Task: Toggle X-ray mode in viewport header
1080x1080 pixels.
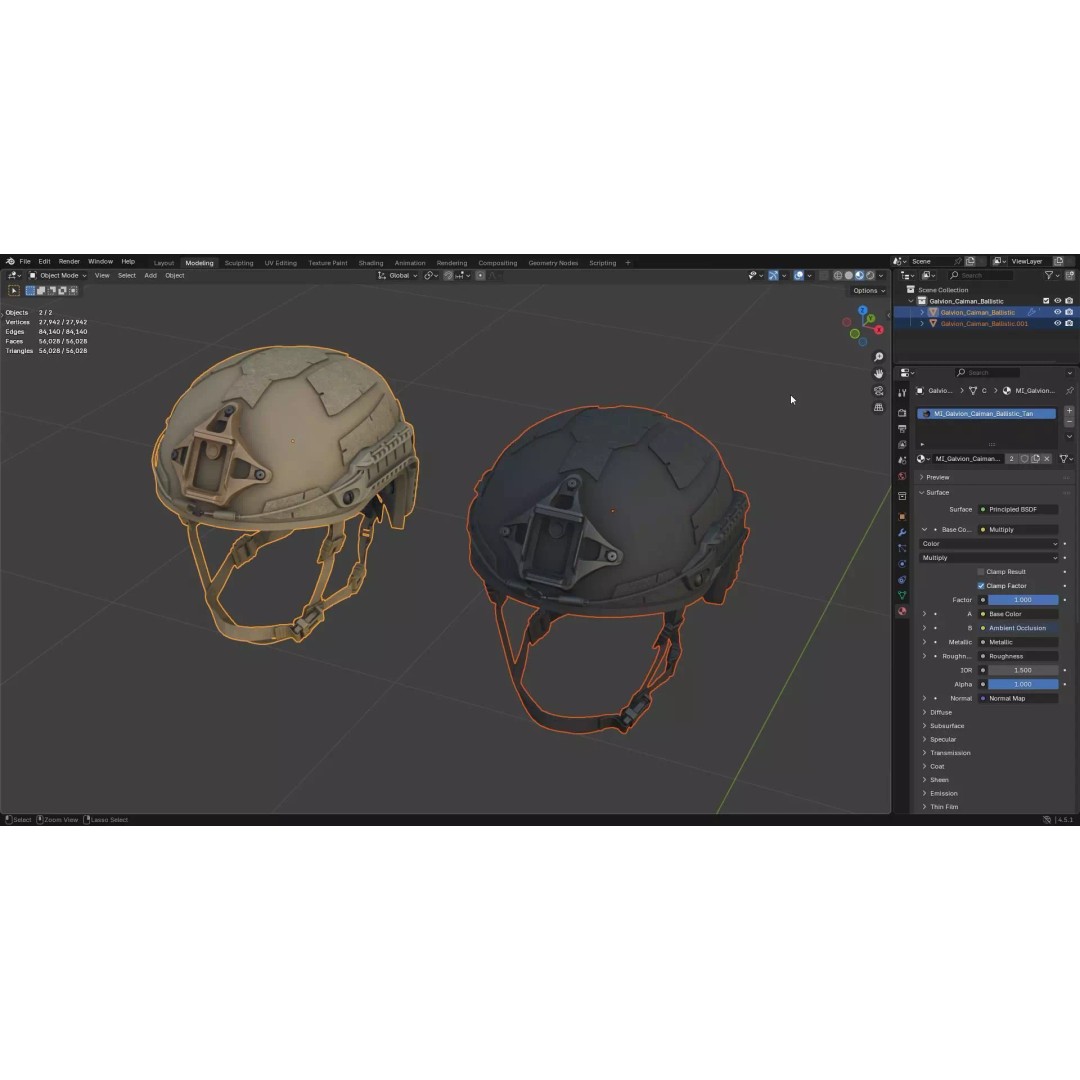Action: [x=824, y=276]
